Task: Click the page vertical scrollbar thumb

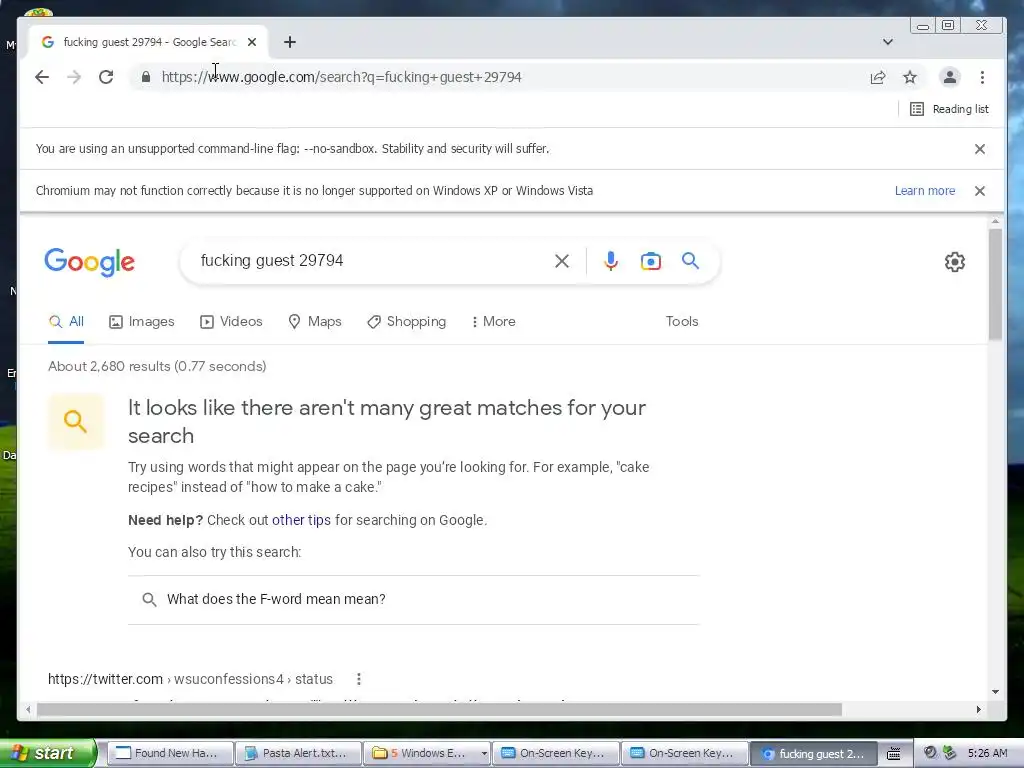Action: [995, 284]
